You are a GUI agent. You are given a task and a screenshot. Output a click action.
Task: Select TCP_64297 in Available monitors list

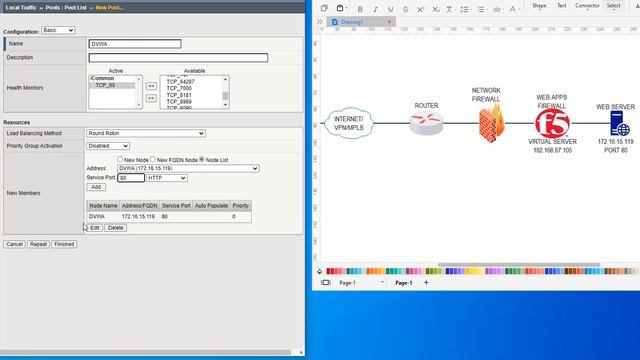(x=180, y=82)
